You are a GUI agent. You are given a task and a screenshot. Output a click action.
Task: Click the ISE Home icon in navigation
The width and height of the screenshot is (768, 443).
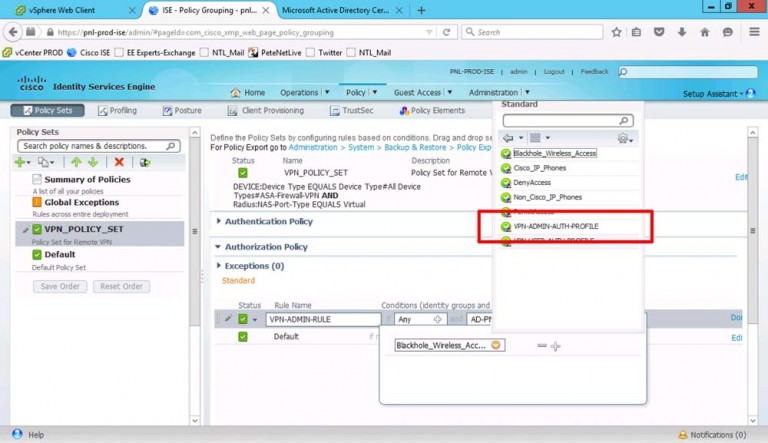[235, 92]
